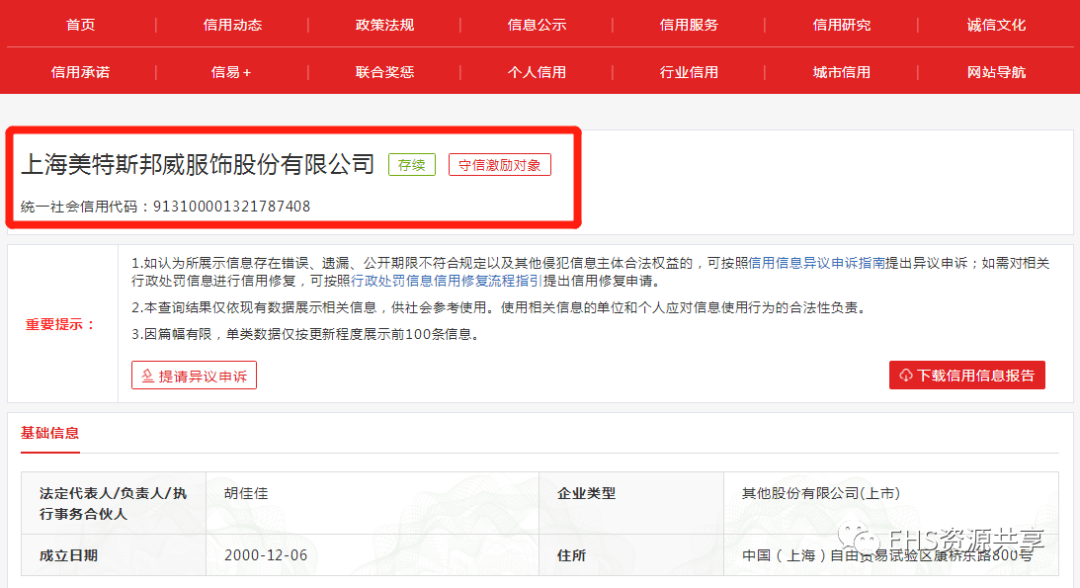Click the 守信激励对象 tag
This screenshot has height=588, width=1080.
click(499, 165)
